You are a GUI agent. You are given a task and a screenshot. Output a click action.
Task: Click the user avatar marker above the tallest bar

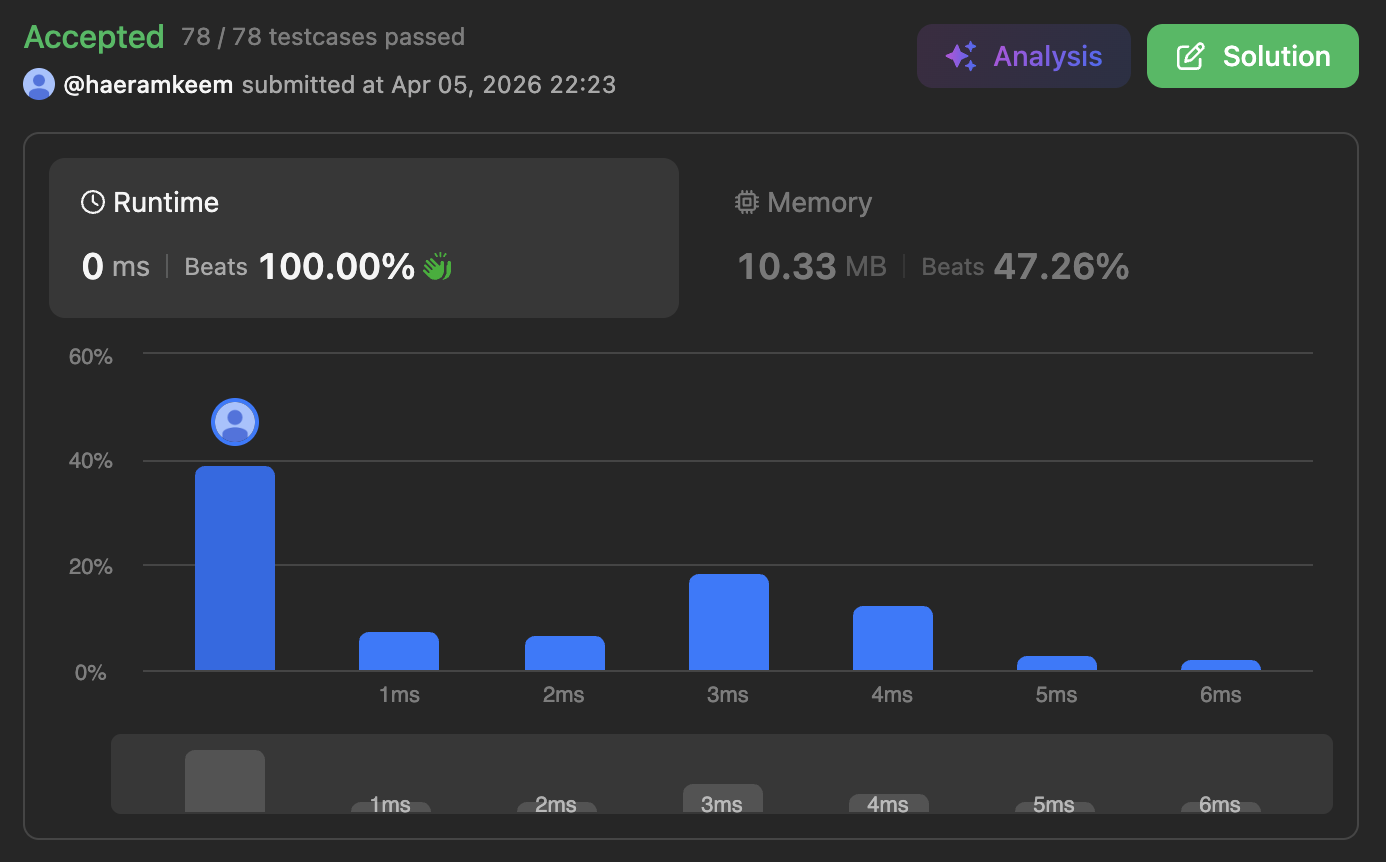235,422
